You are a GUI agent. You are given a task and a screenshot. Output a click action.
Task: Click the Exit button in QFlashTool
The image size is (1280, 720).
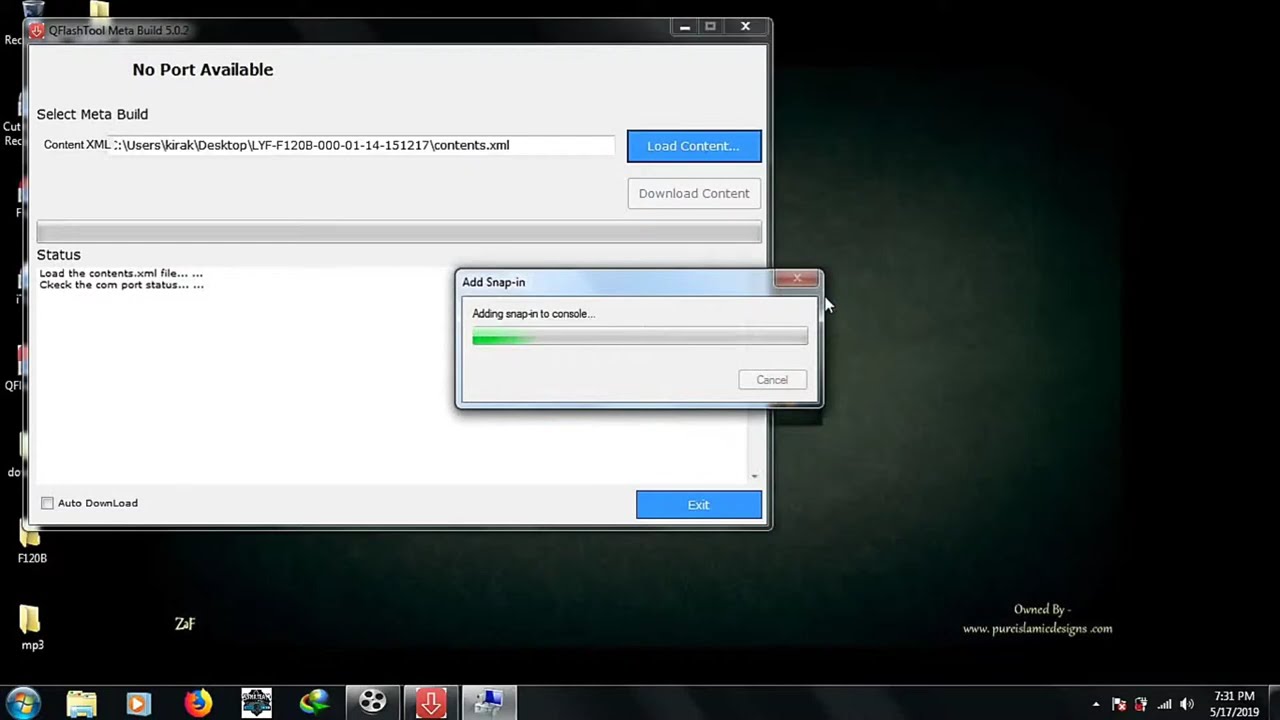(x=699, y=505)
